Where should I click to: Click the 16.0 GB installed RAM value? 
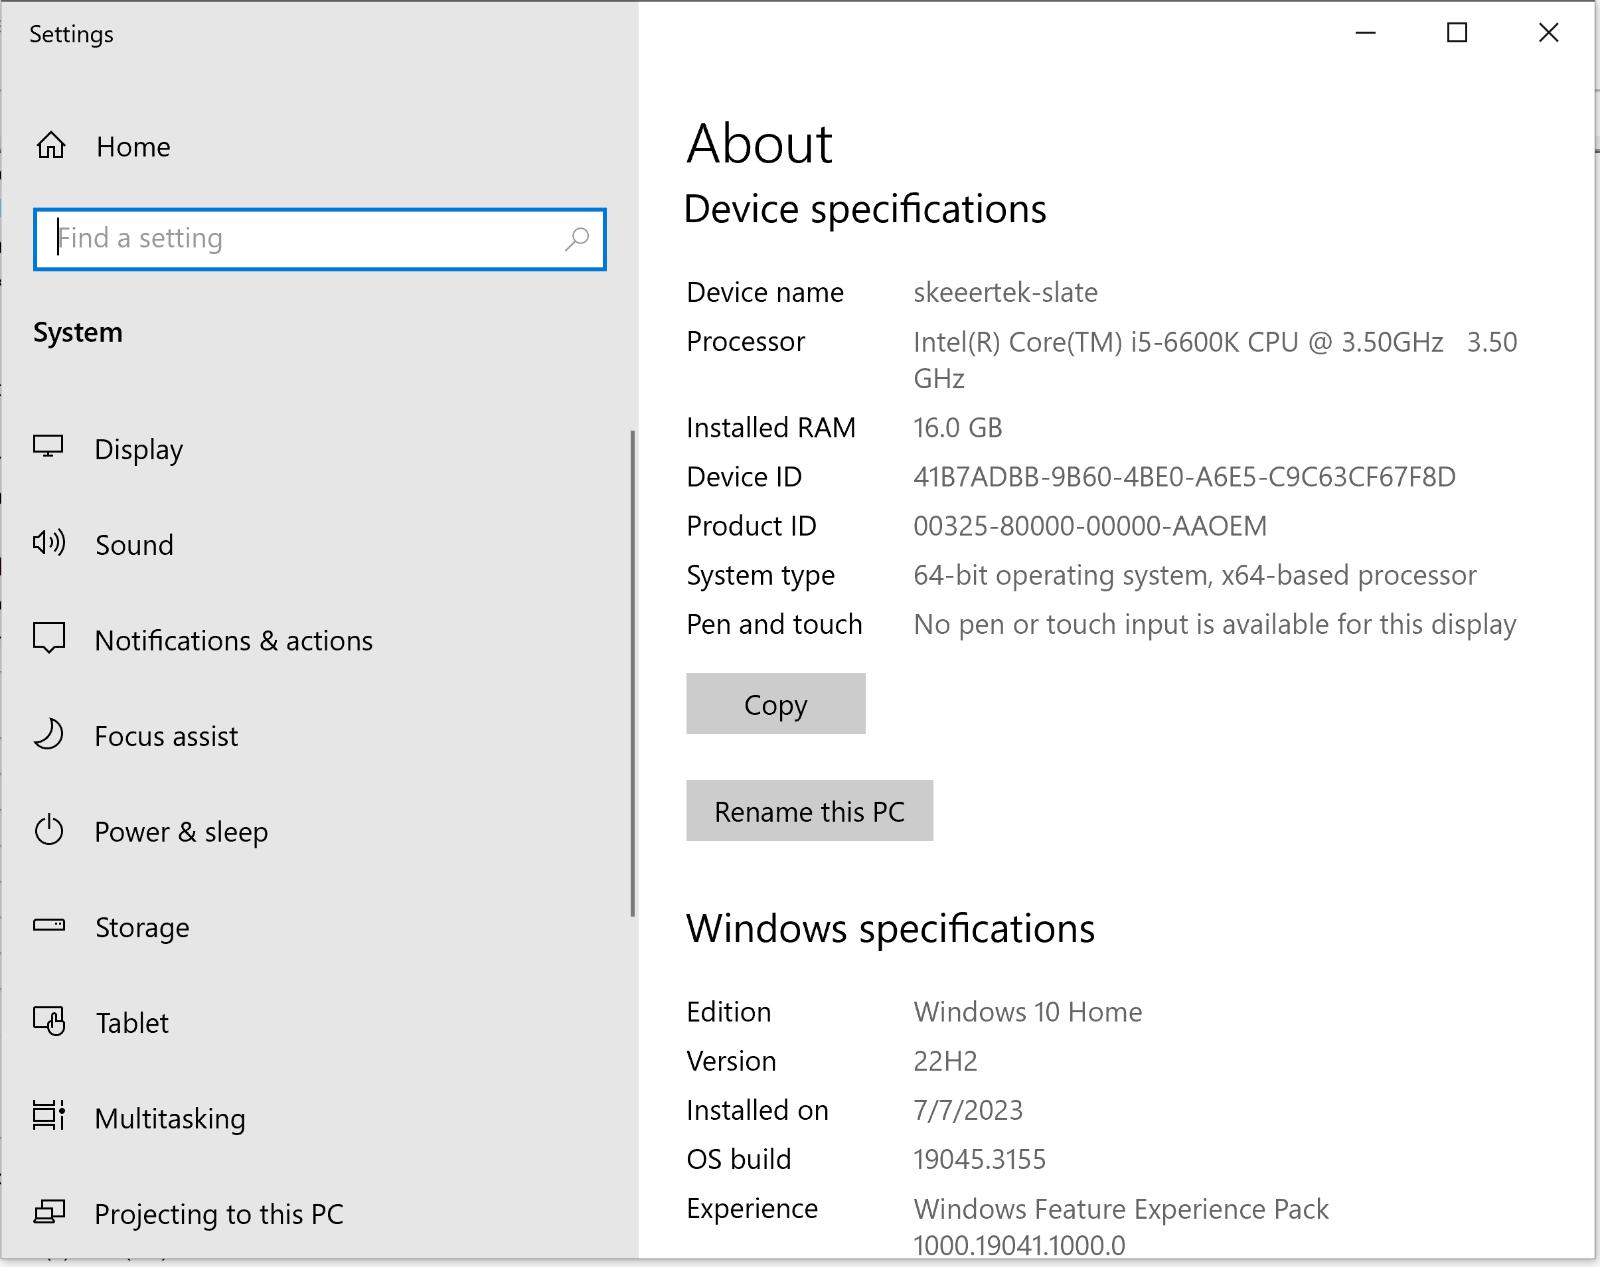click(x=957, y=428)
